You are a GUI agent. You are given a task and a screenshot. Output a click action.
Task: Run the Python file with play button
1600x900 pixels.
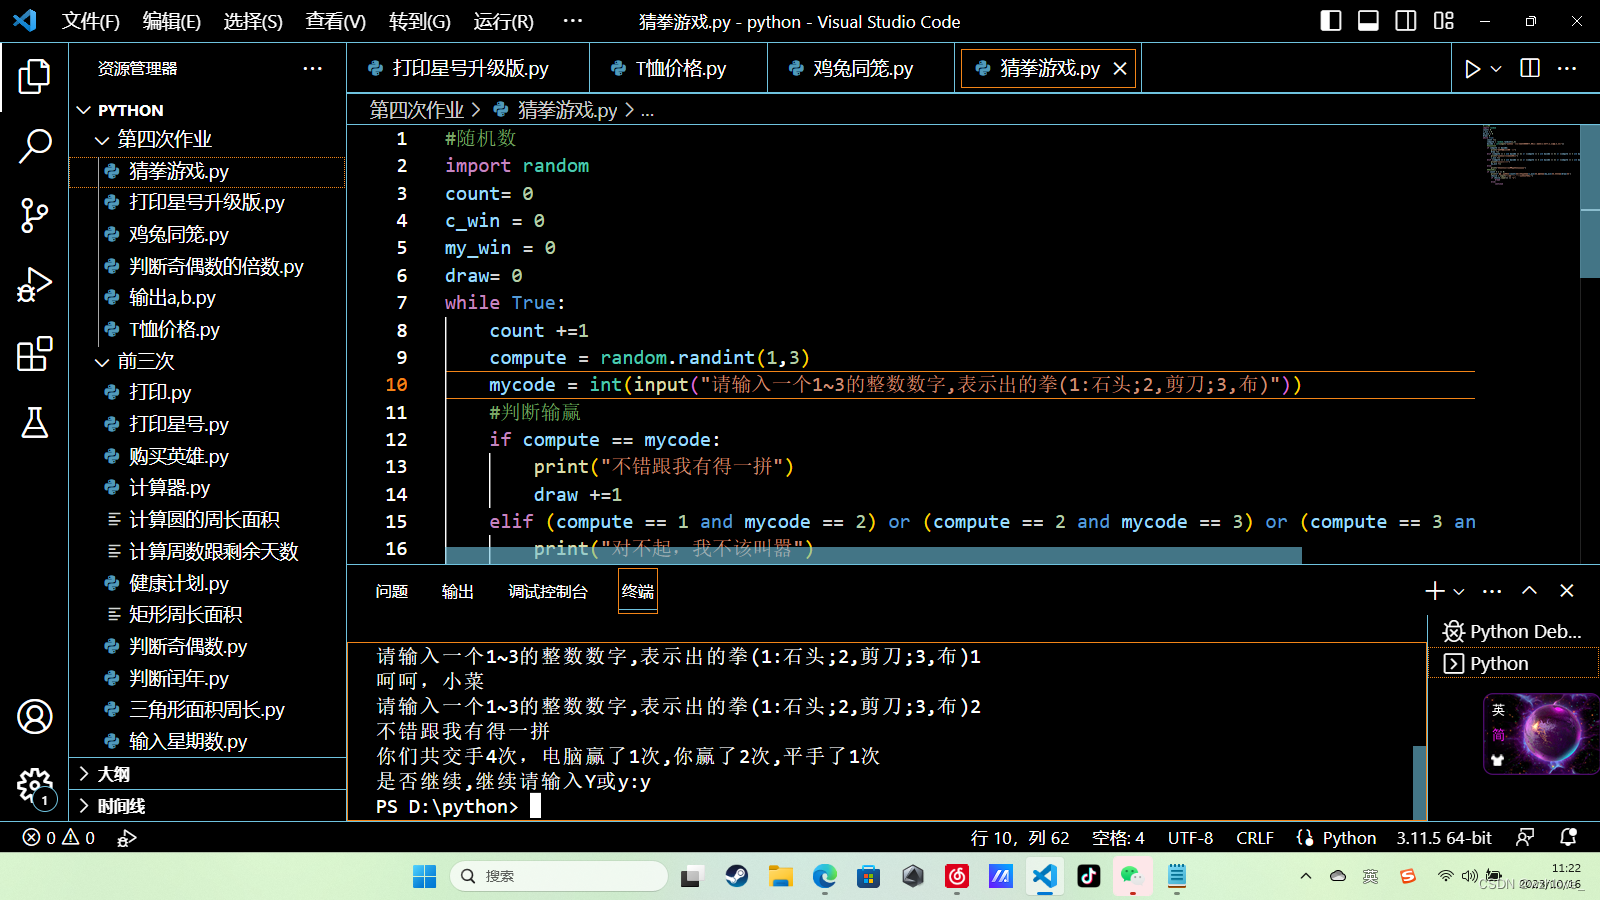coord(1472,69)
